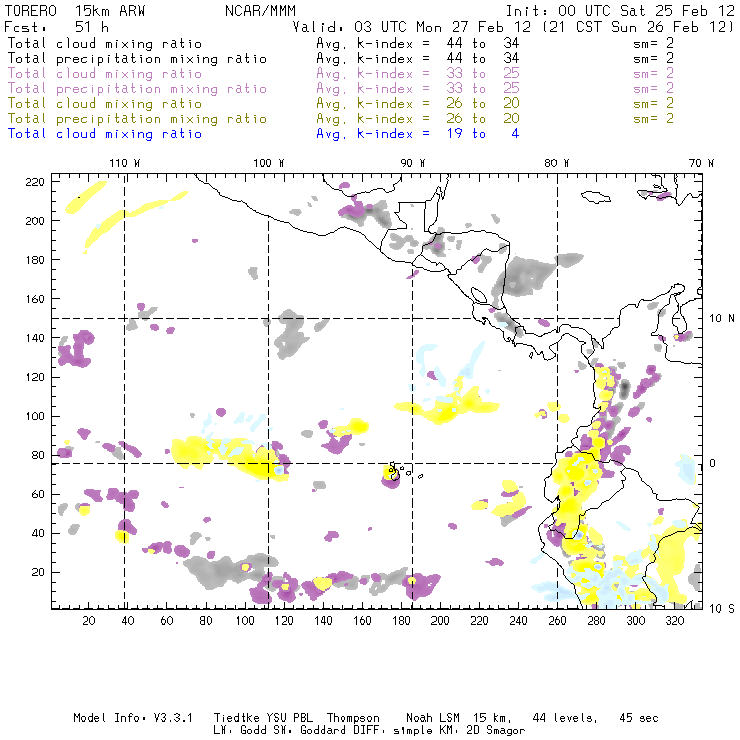Click the '45 sec' time step text

tap(639, 718)
